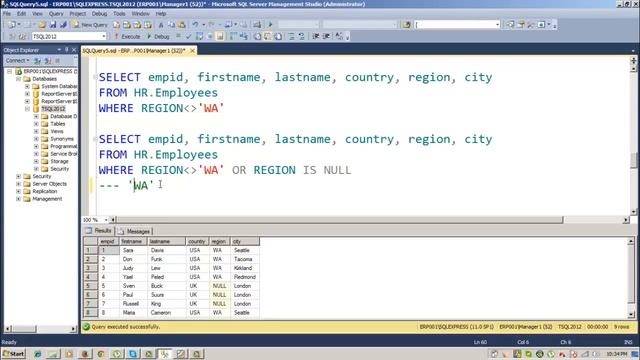
Task: Collapse the Databases node
Action: point(18,79)
